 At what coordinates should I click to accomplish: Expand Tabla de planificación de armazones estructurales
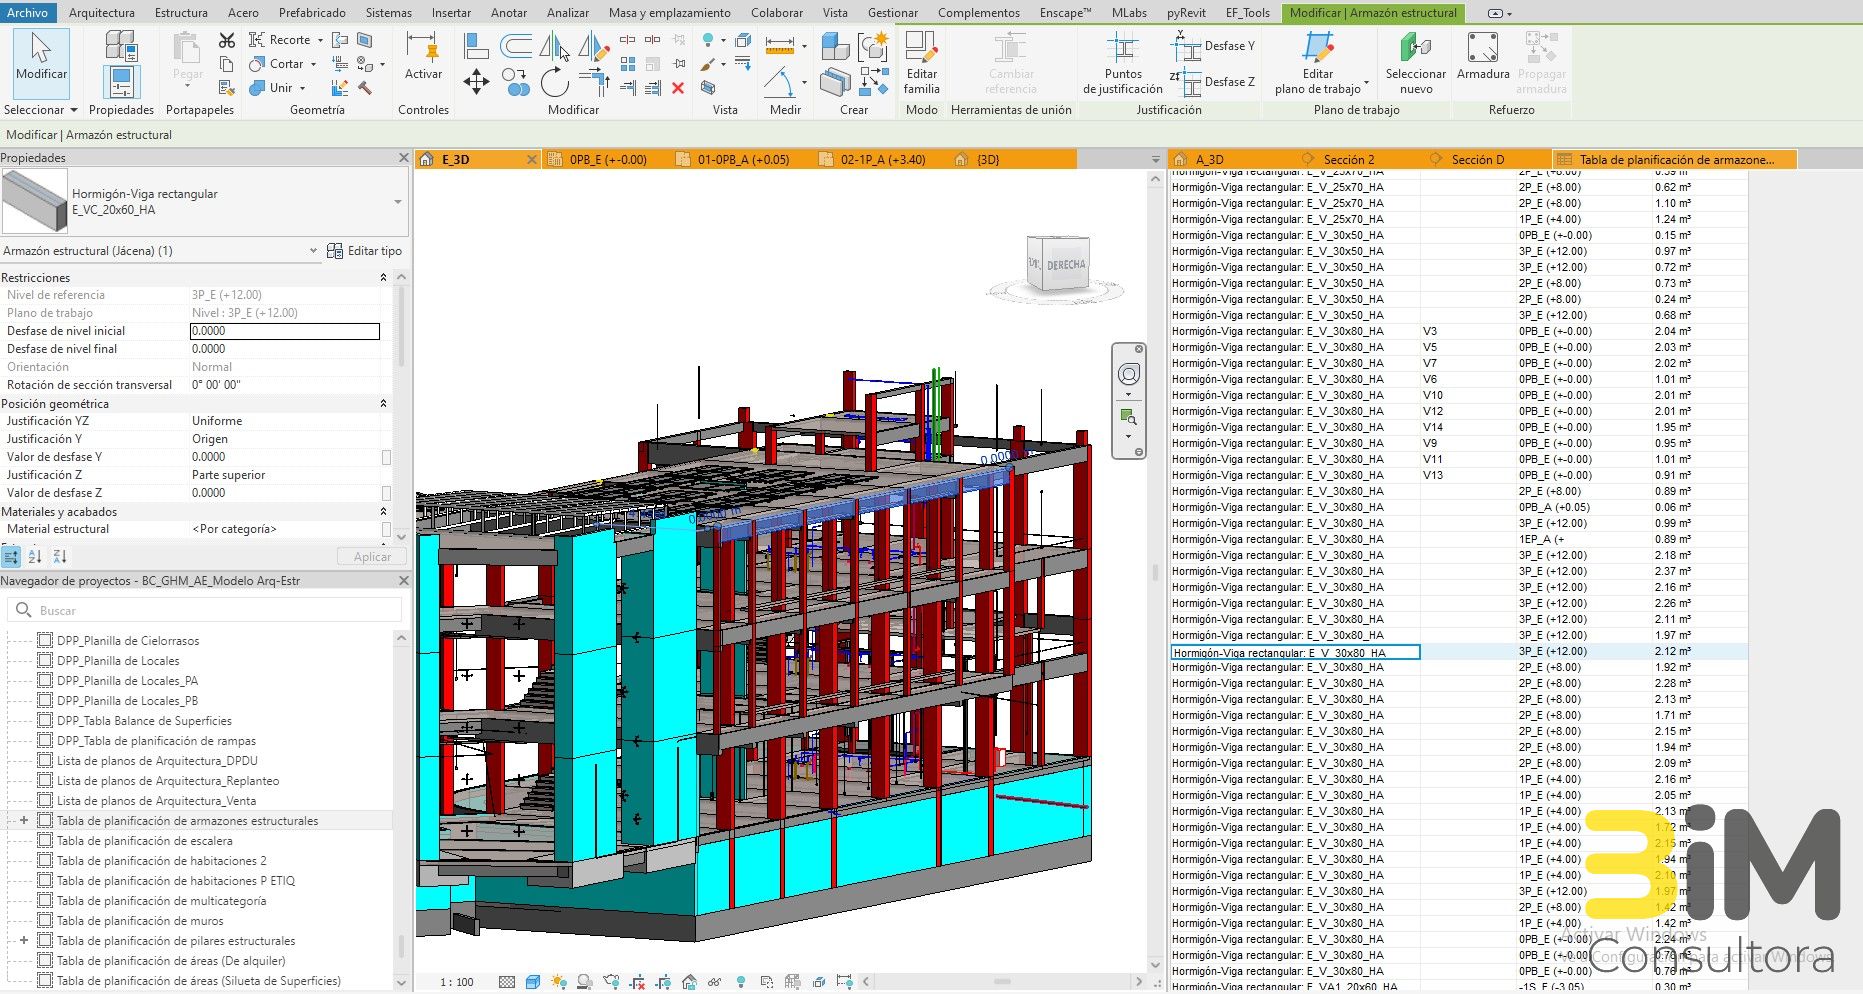pos(23,820)
